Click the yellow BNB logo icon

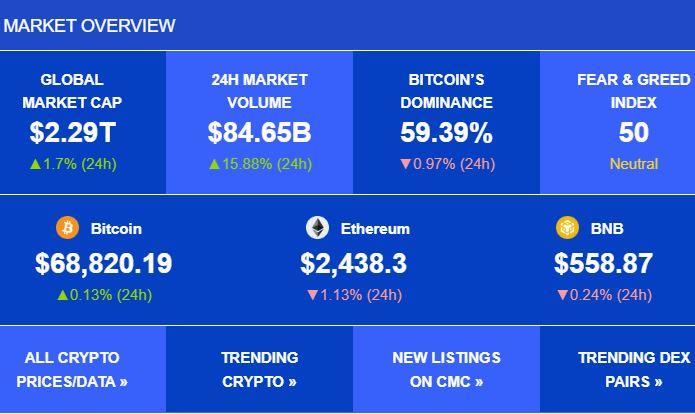(x=567, y=228)
